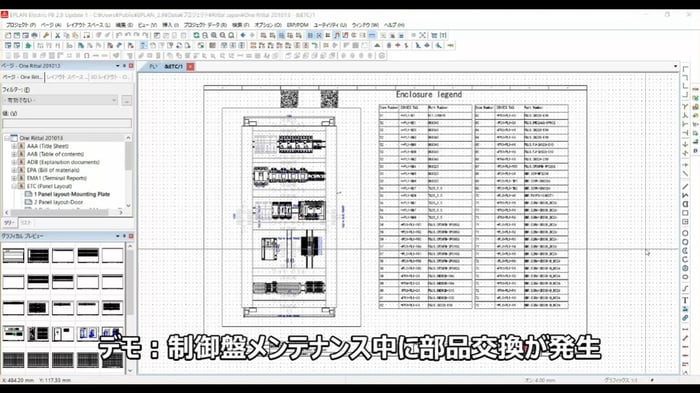This screenshot has width=700, height=393.
Task: Switch to the 3D レイアウト panel tab
Action: coord(110,77)
